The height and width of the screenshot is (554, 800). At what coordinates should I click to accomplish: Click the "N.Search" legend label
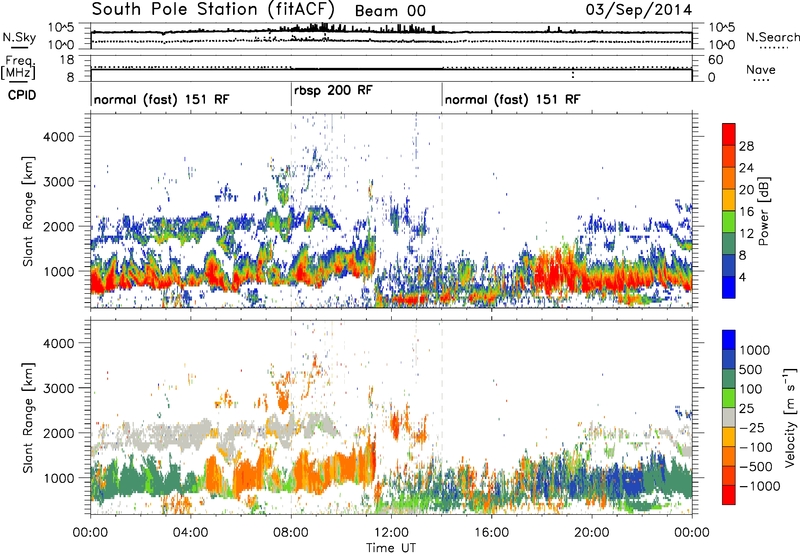[772, 37]
